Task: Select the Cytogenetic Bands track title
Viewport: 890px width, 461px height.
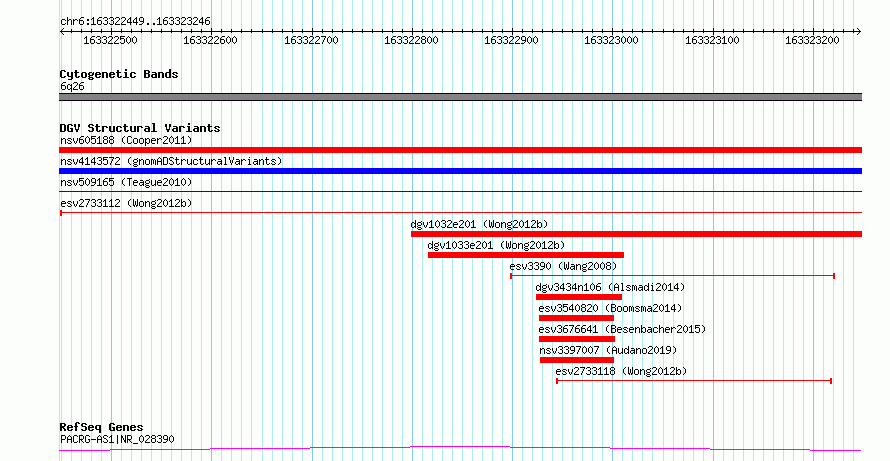Action: click(x=119, y=74)
